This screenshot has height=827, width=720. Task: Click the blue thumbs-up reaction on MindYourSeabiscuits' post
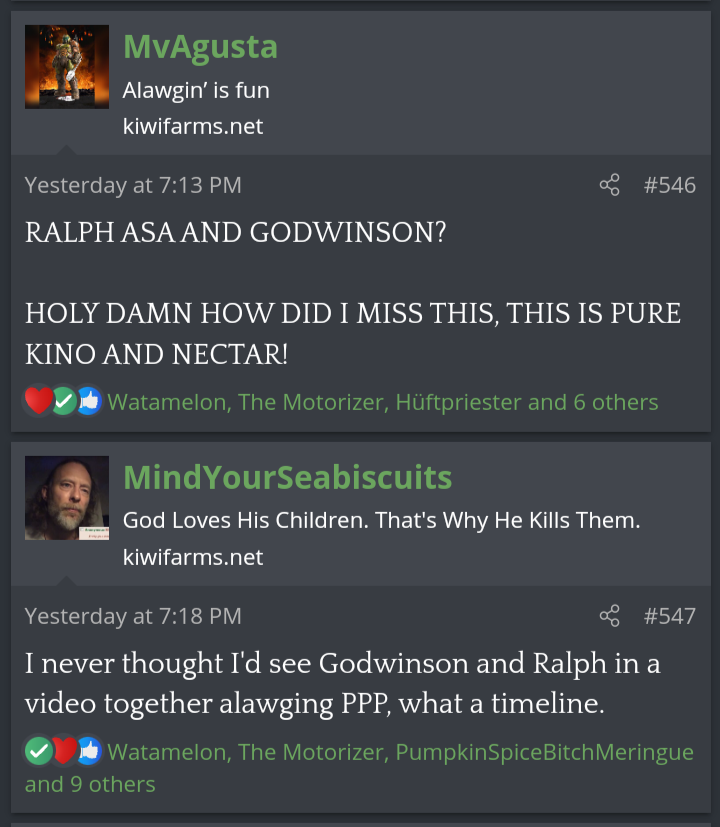click(89, 751)
